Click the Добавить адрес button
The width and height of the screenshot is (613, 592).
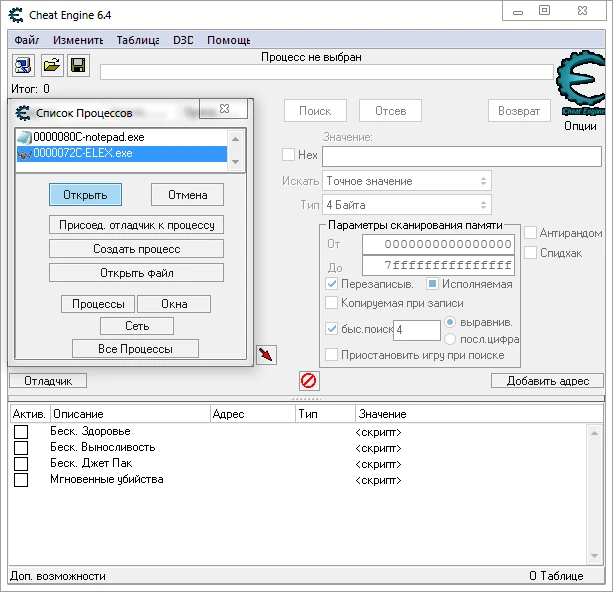[547, 381]
